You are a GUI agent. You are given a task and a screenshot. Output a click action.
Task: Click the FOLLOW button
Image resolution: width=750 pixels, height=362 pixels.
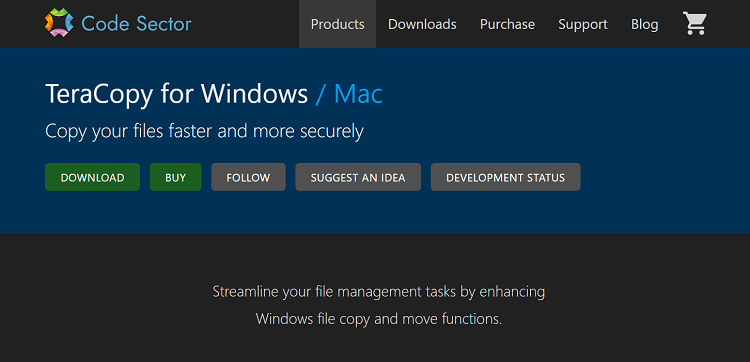pyautogui.click(x=248, y=177)
